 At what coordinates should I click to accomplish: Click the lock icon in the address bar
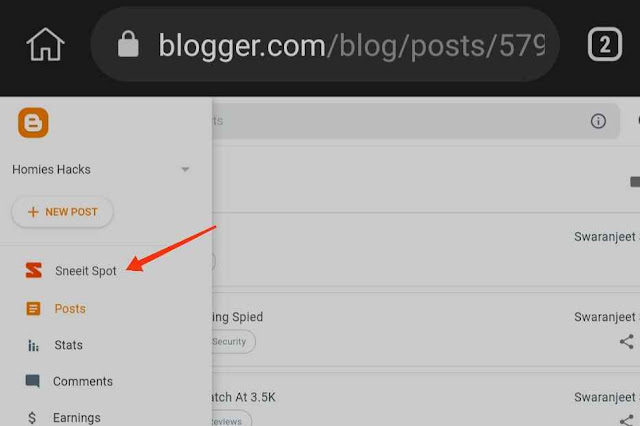pos(128,44)
